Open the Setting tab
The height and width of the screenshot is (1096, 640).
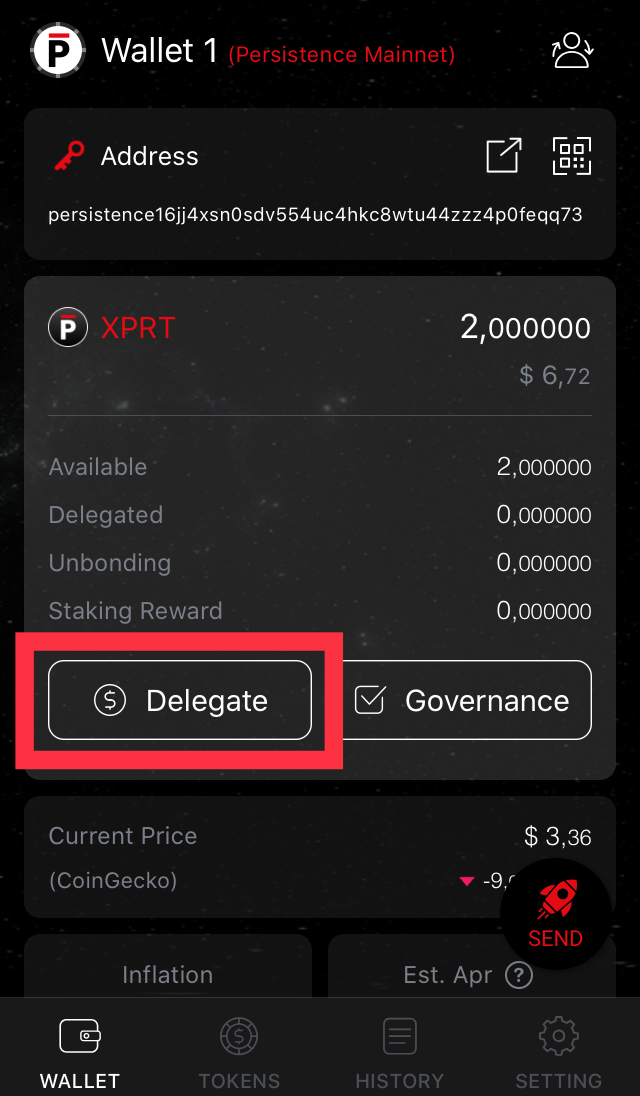click(x=558, y=1053)
